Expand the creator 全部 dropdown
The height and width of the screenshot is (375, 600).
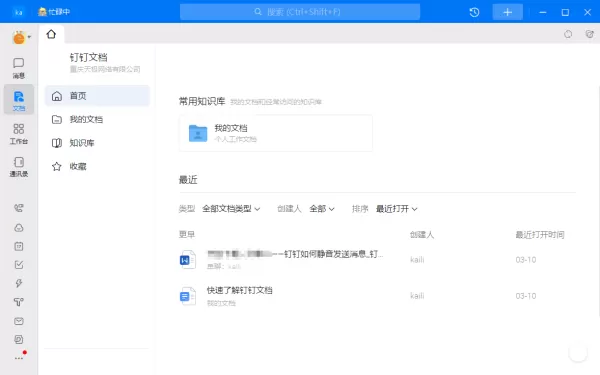point(322,209)
